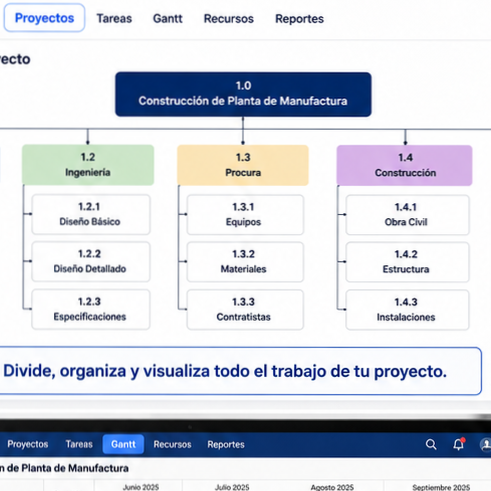
Task: Open the Gantt tab in top navigation
Action: point(168,19)
